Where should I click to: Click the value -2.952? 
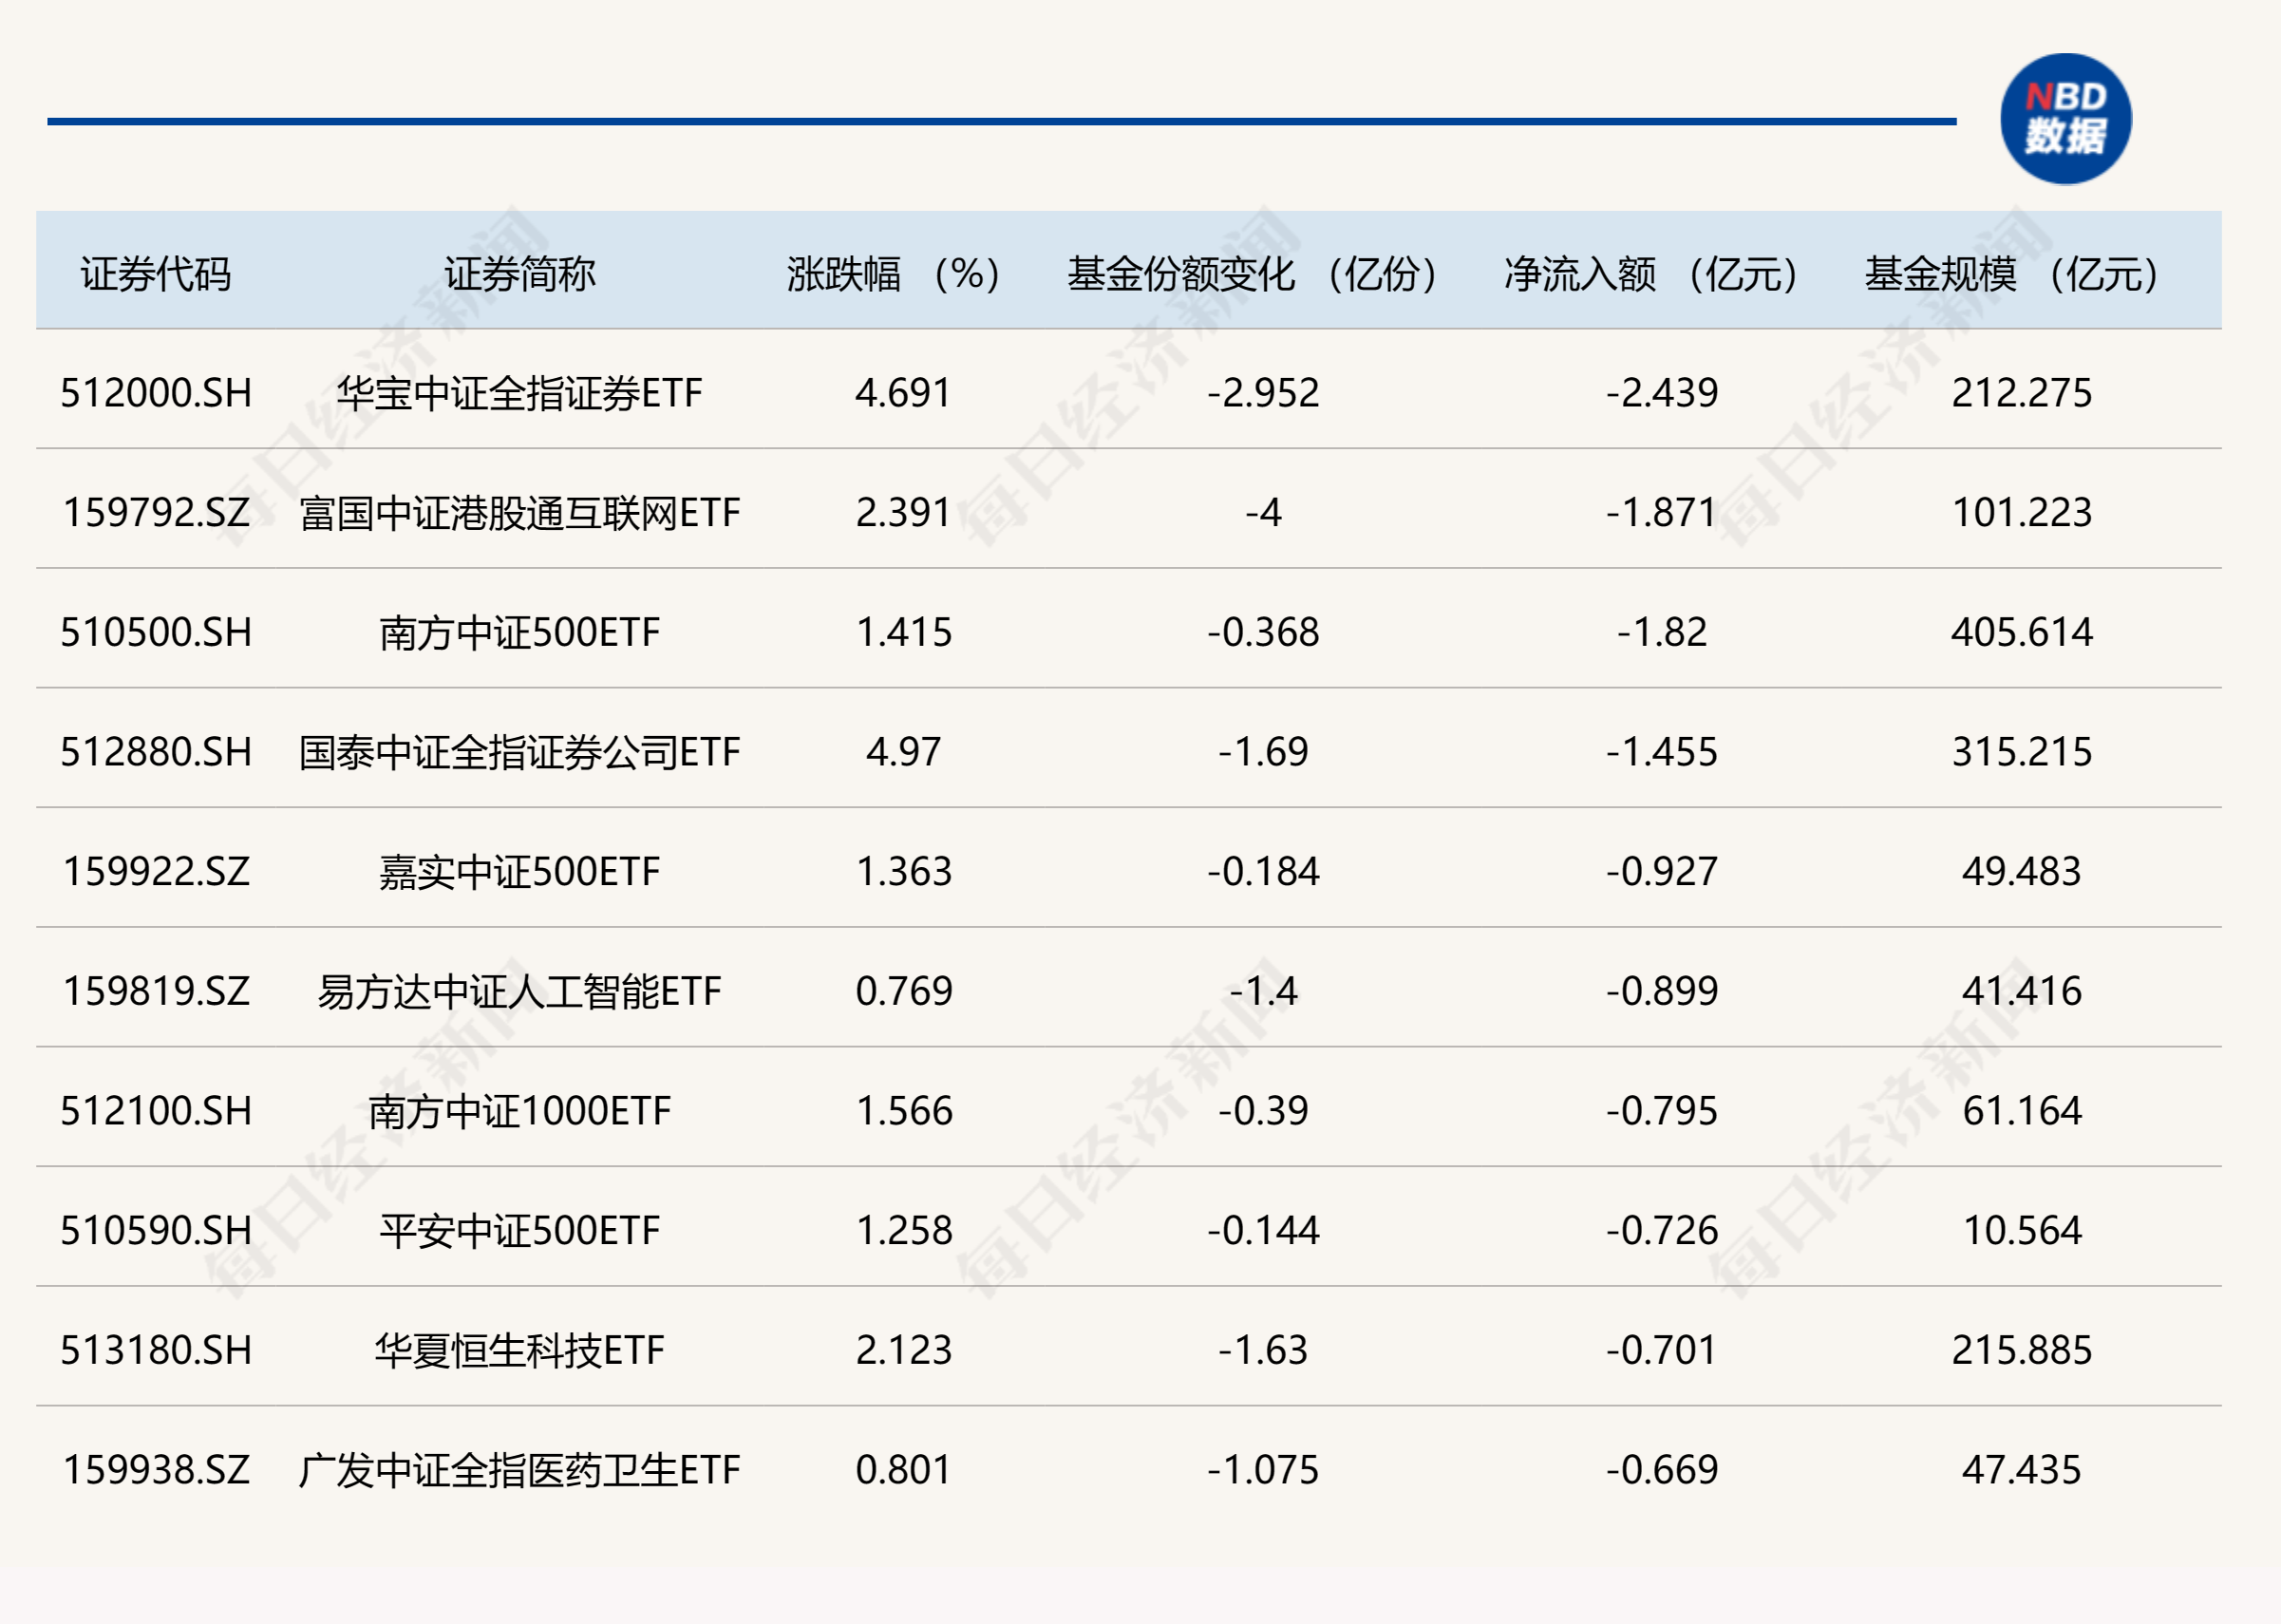click(1263, 393)
